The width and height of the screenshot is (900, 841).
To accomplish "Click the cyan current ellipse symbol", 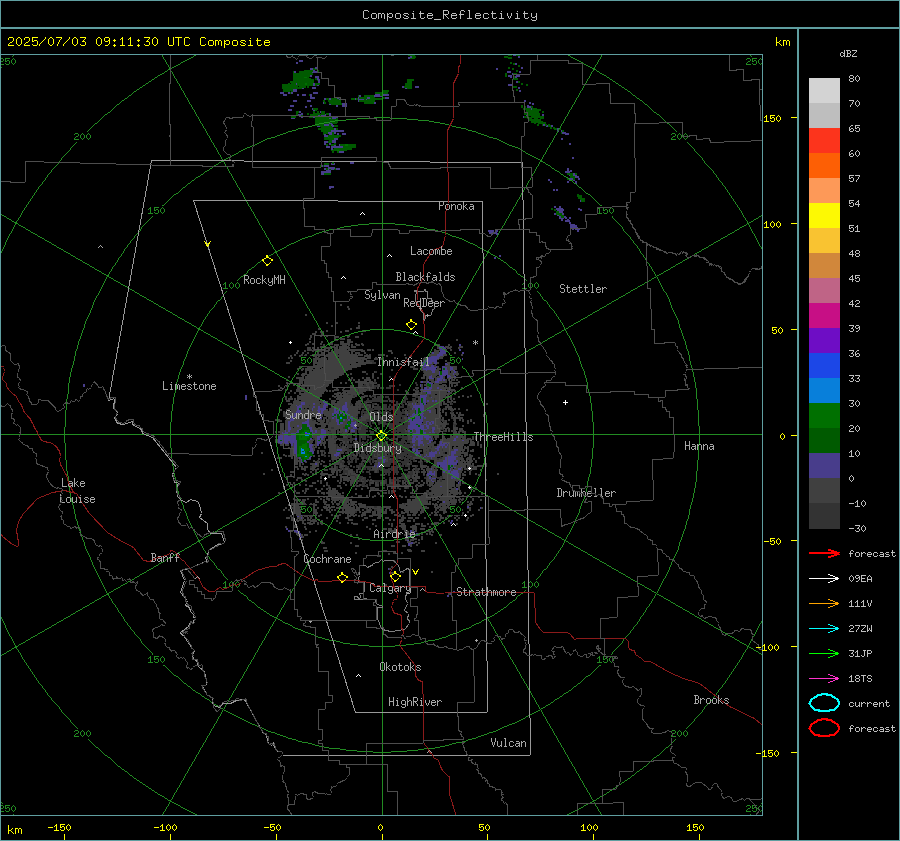I will click(x=824, y=703).
